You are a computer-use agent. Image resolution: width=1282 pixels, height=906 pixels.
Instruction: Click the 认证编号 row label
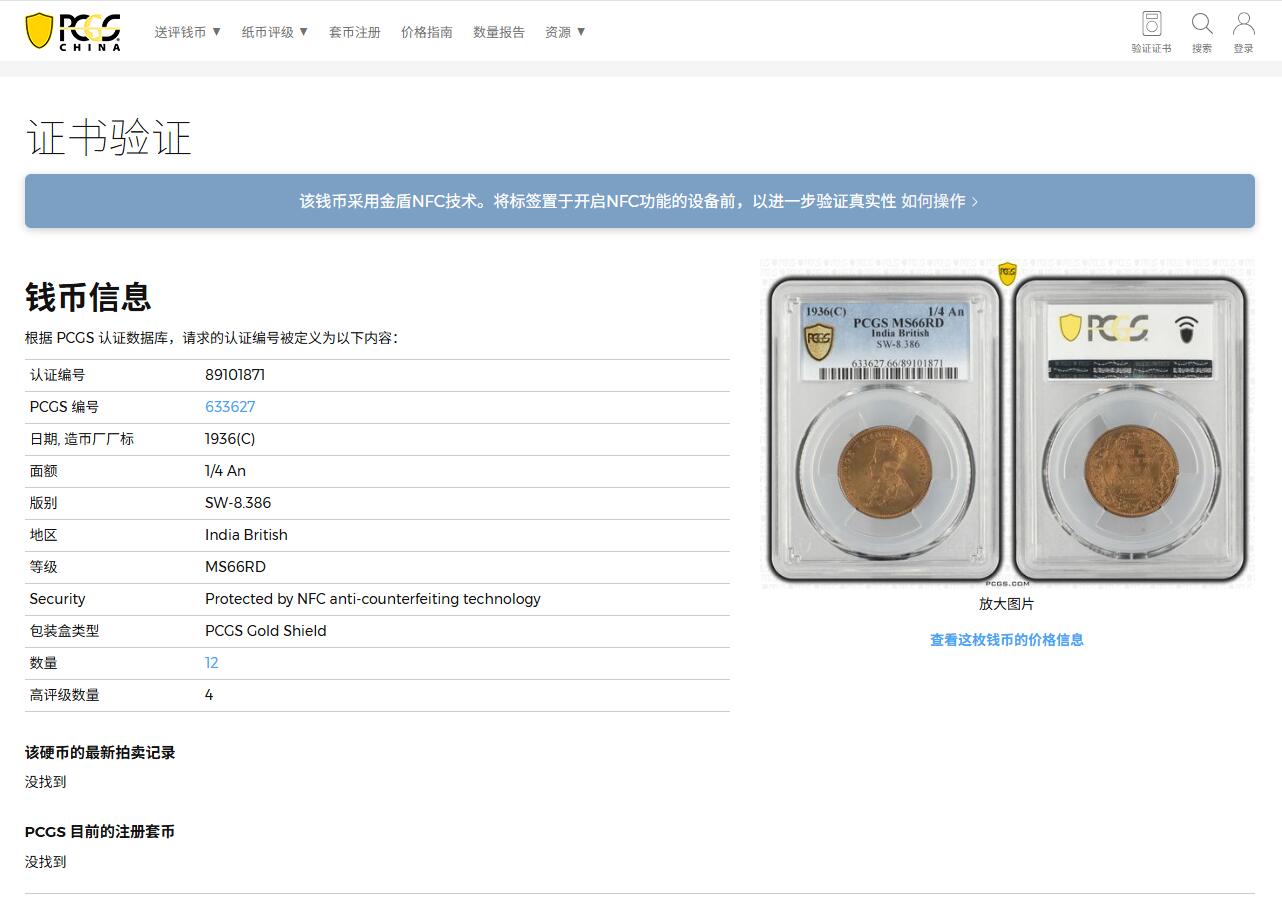click(x=57, y=375)
